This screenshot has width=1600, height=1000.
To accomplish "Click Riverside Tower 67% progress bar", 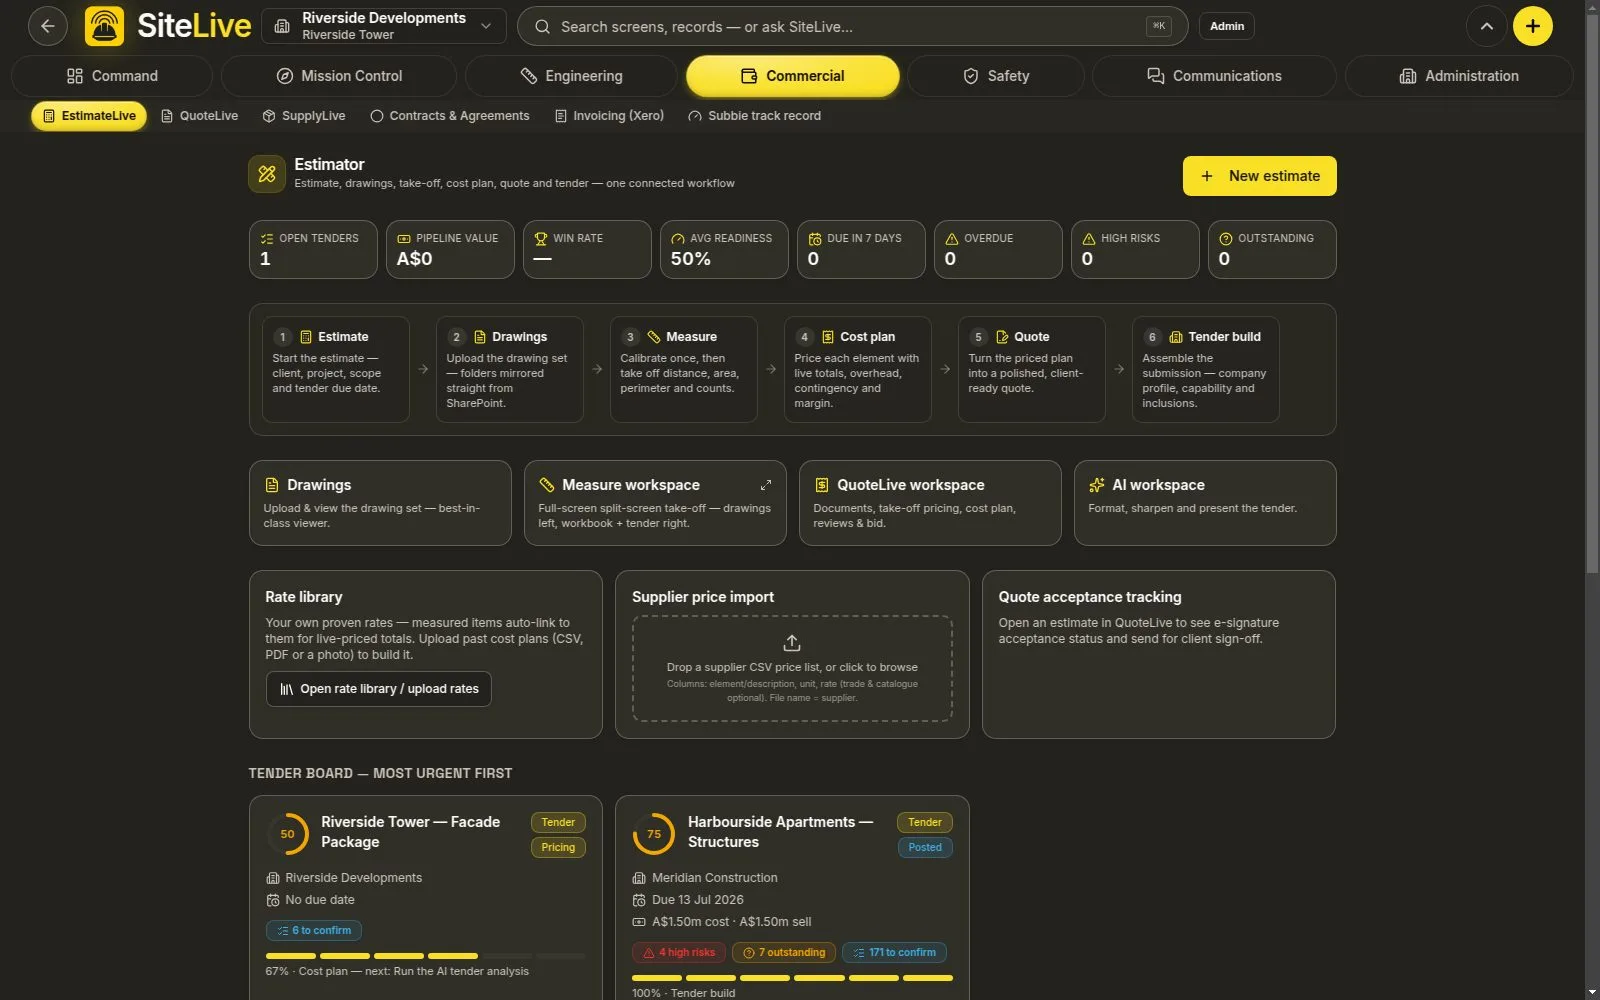I will pyautogui.click(x=425, y=956).
